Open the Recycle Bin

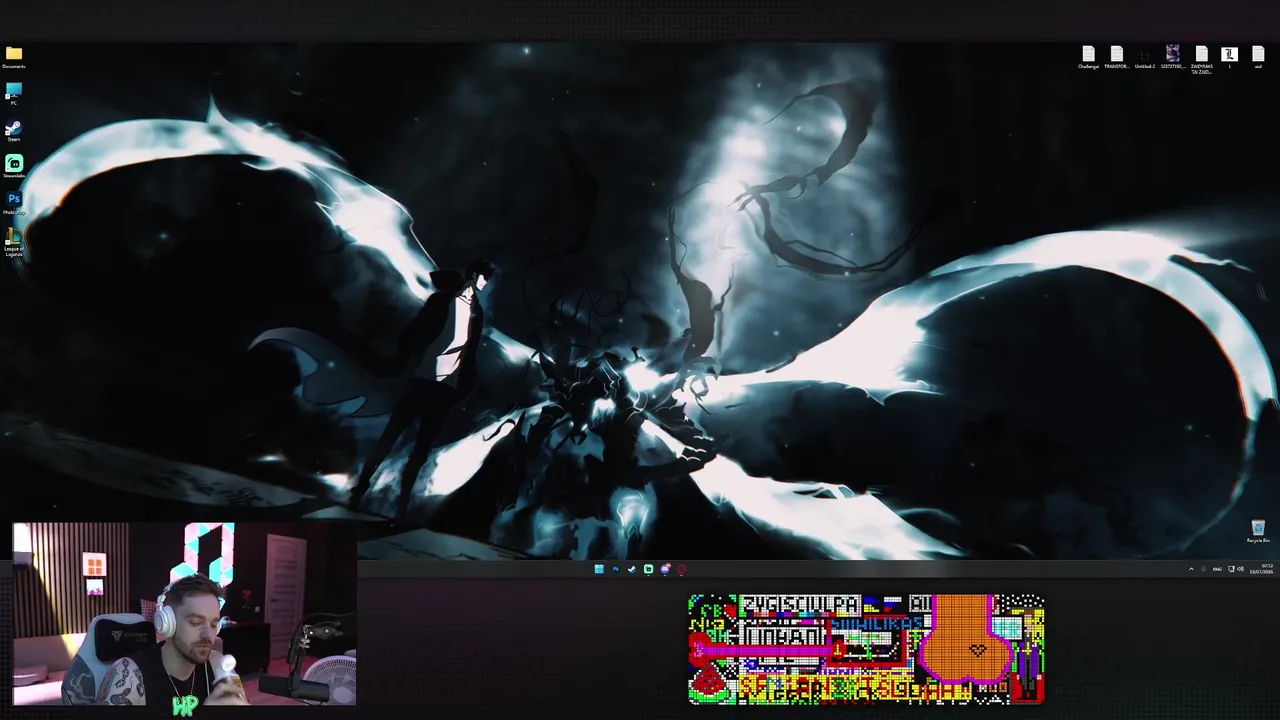[x=1258, y=531]
